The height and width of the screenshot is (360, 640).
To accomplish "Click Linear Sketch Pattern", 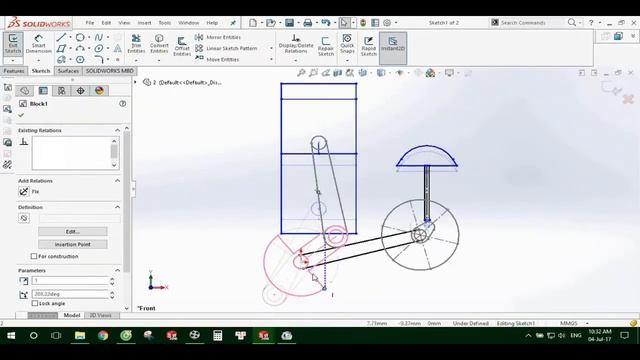I will pyautogui.click(x=226, y=48).
